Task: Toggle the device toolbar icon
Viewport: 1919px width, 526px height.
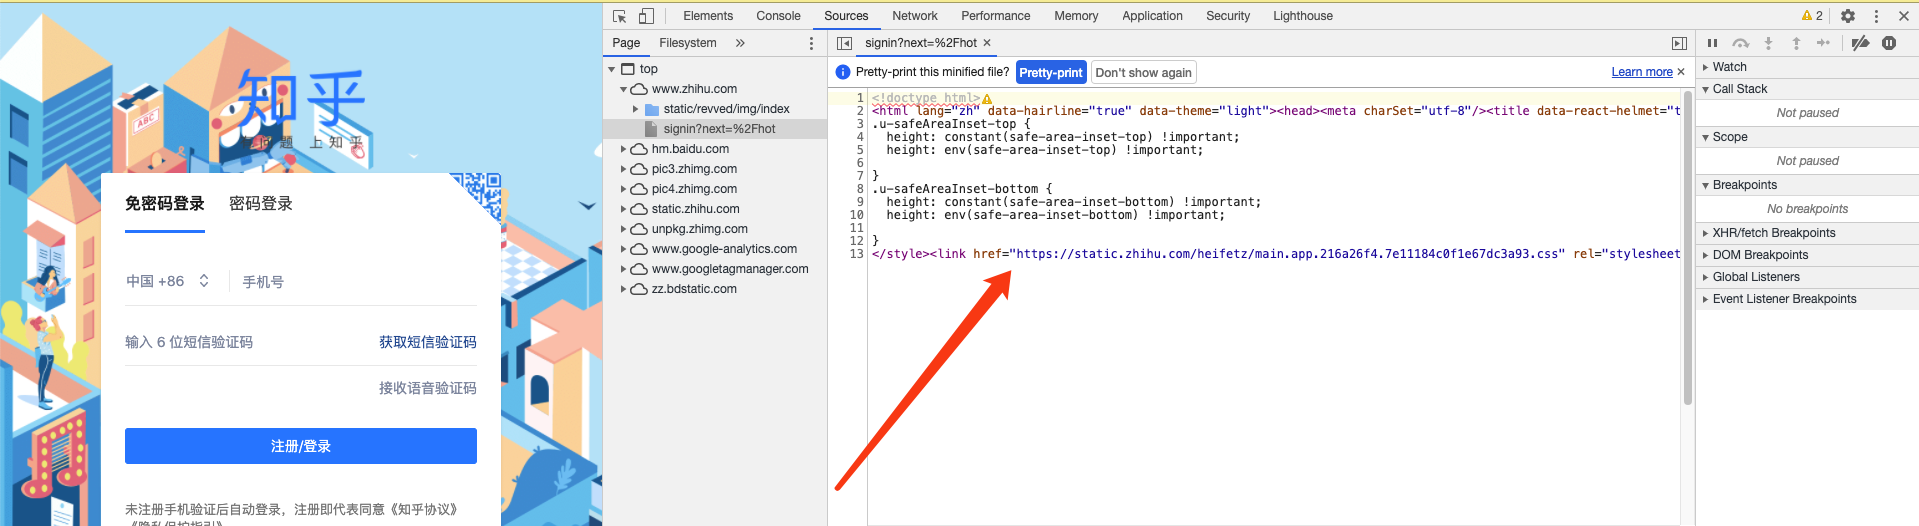Action: (646, 16)
